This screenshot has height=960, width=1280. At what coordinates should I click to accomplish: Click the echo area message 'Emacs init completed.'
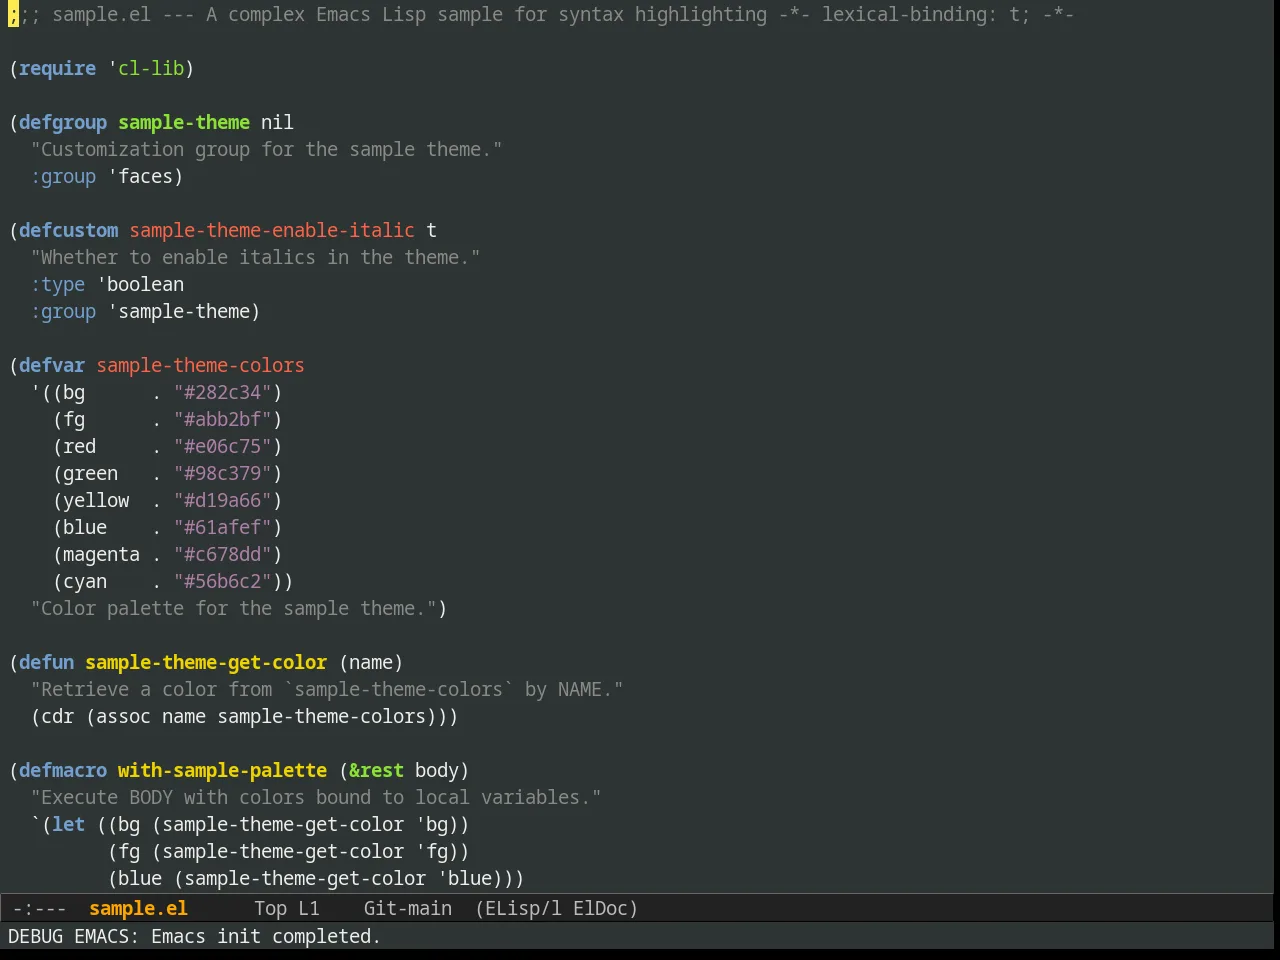pos(266,936)
